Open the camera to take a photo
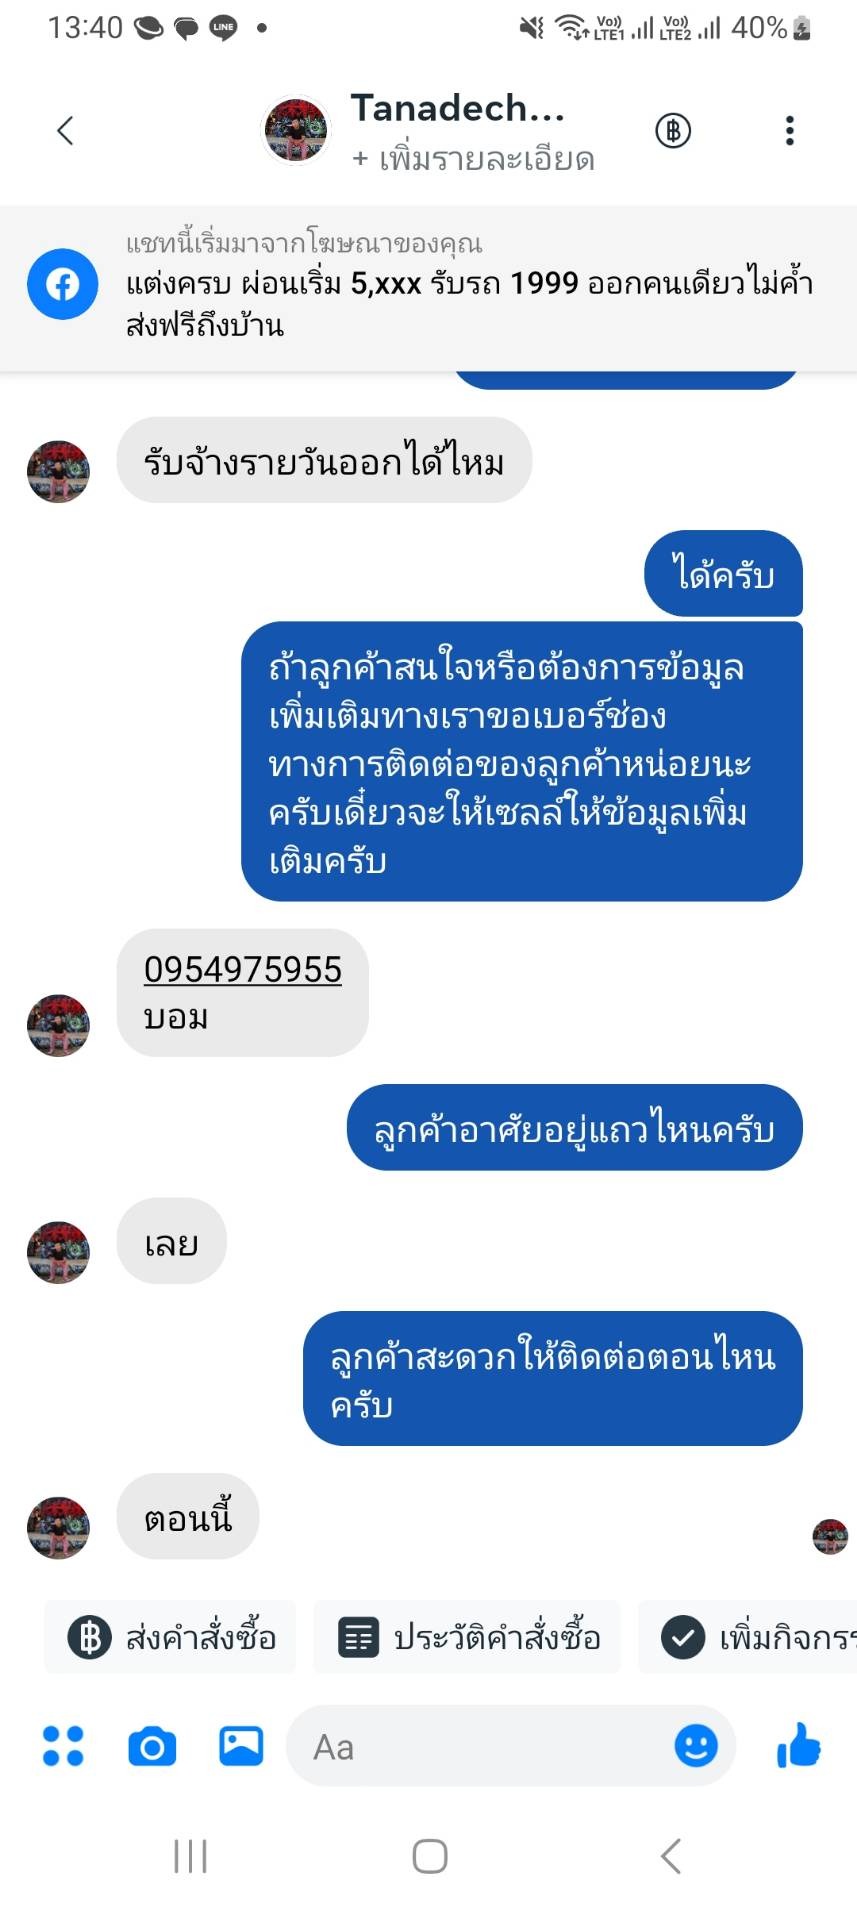857x1911 pixels. tap(152, 1746)
